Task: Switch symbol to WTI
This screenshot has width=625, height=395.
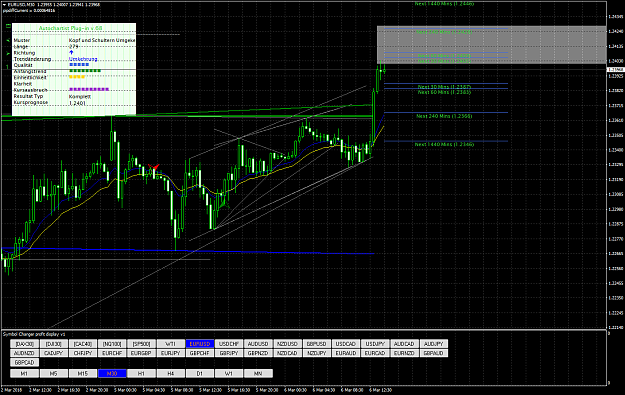Action: pos(171,344)
